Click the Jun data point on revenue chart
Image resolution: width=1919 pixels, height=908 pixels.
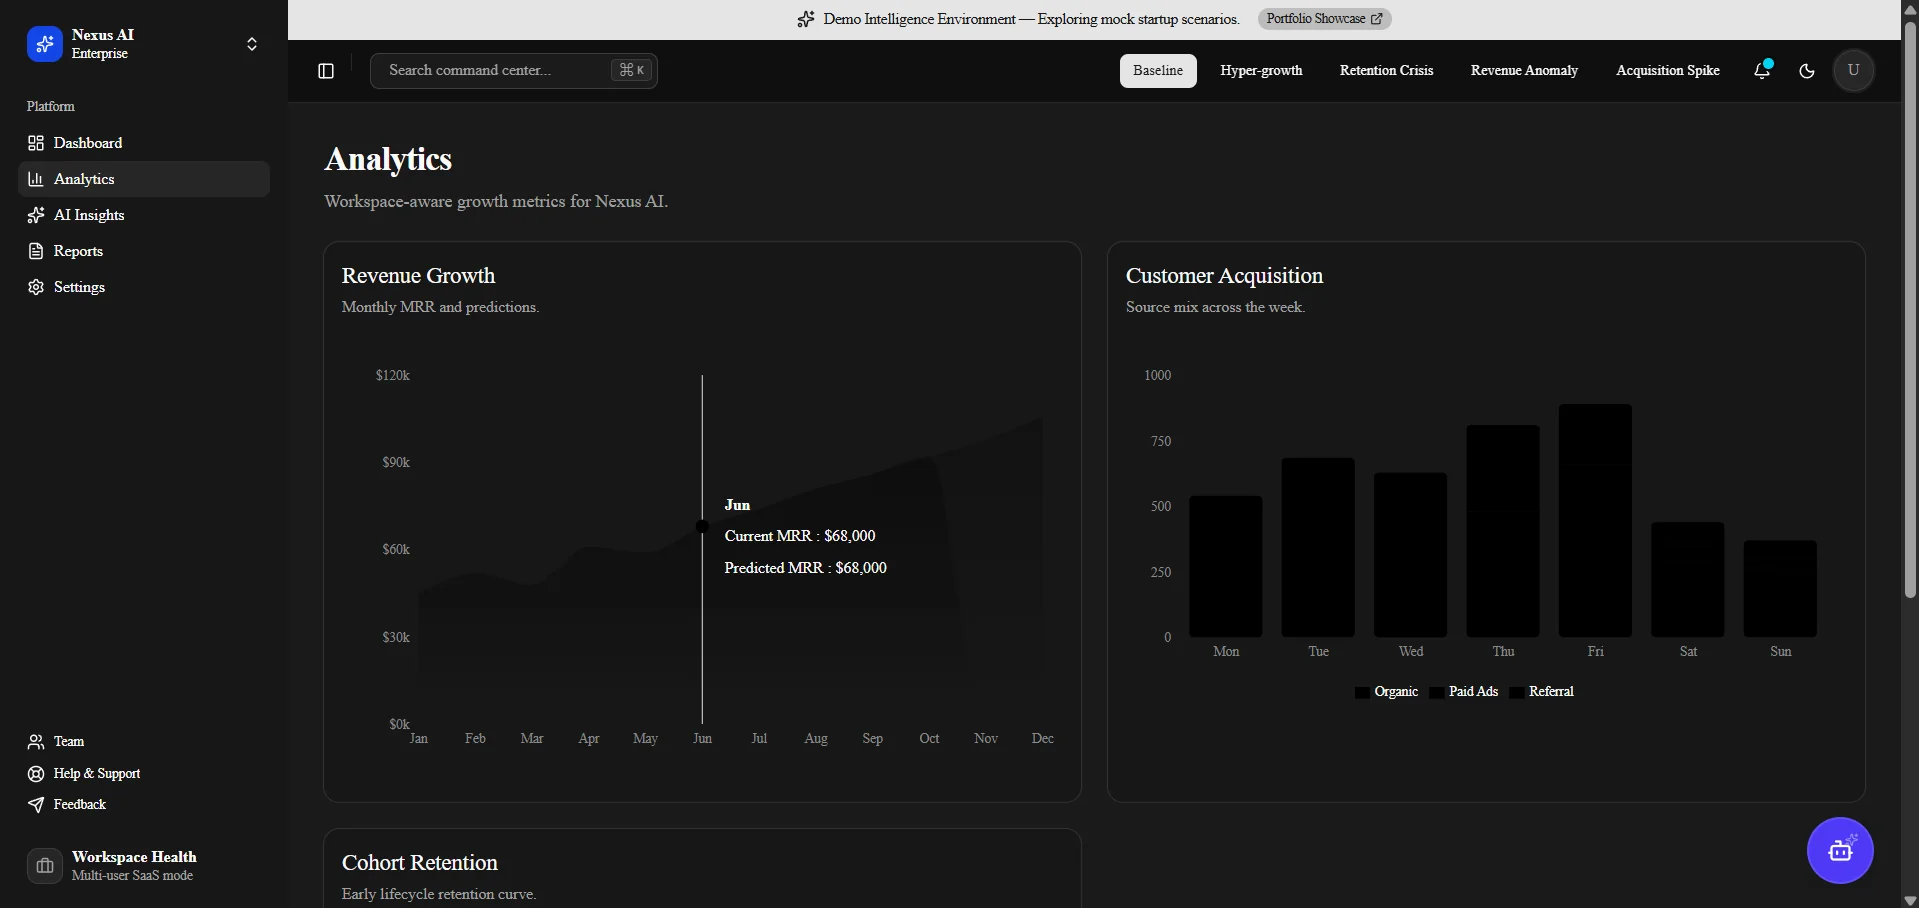click(x=702, y=527)
